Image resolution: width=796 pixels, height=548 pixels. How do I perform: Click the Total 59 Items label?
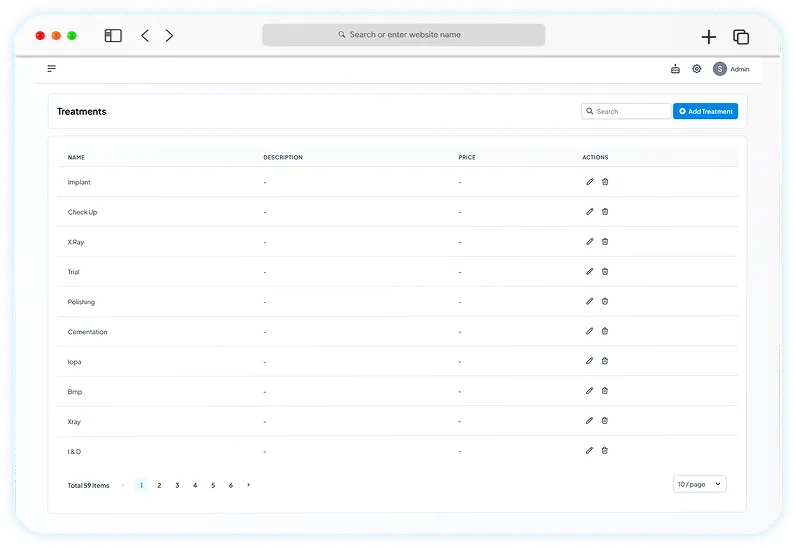click(88, 486)
